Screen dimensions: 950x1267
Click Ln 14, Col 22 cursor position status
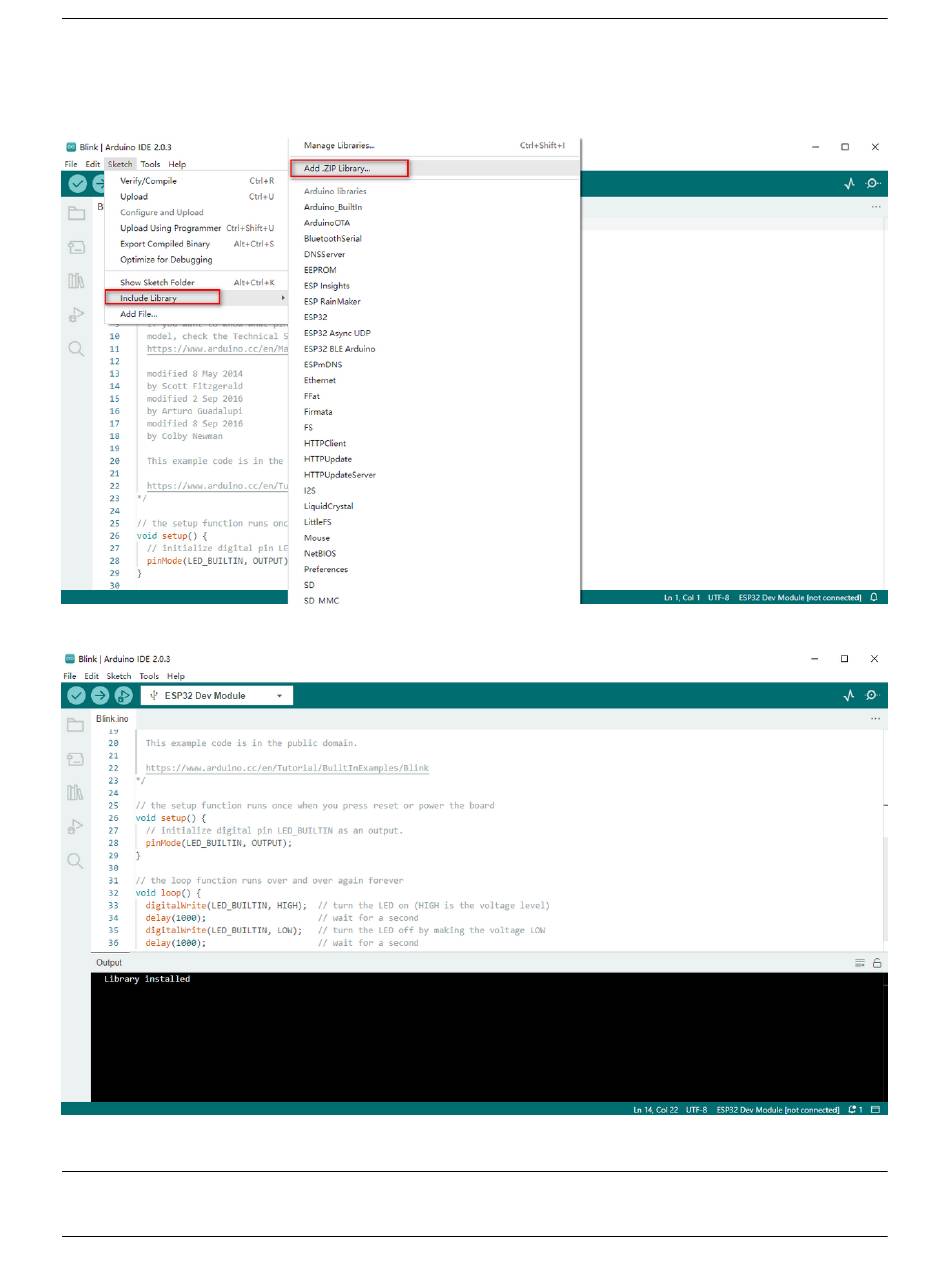pyautogui.click(x=657, y=1109)
